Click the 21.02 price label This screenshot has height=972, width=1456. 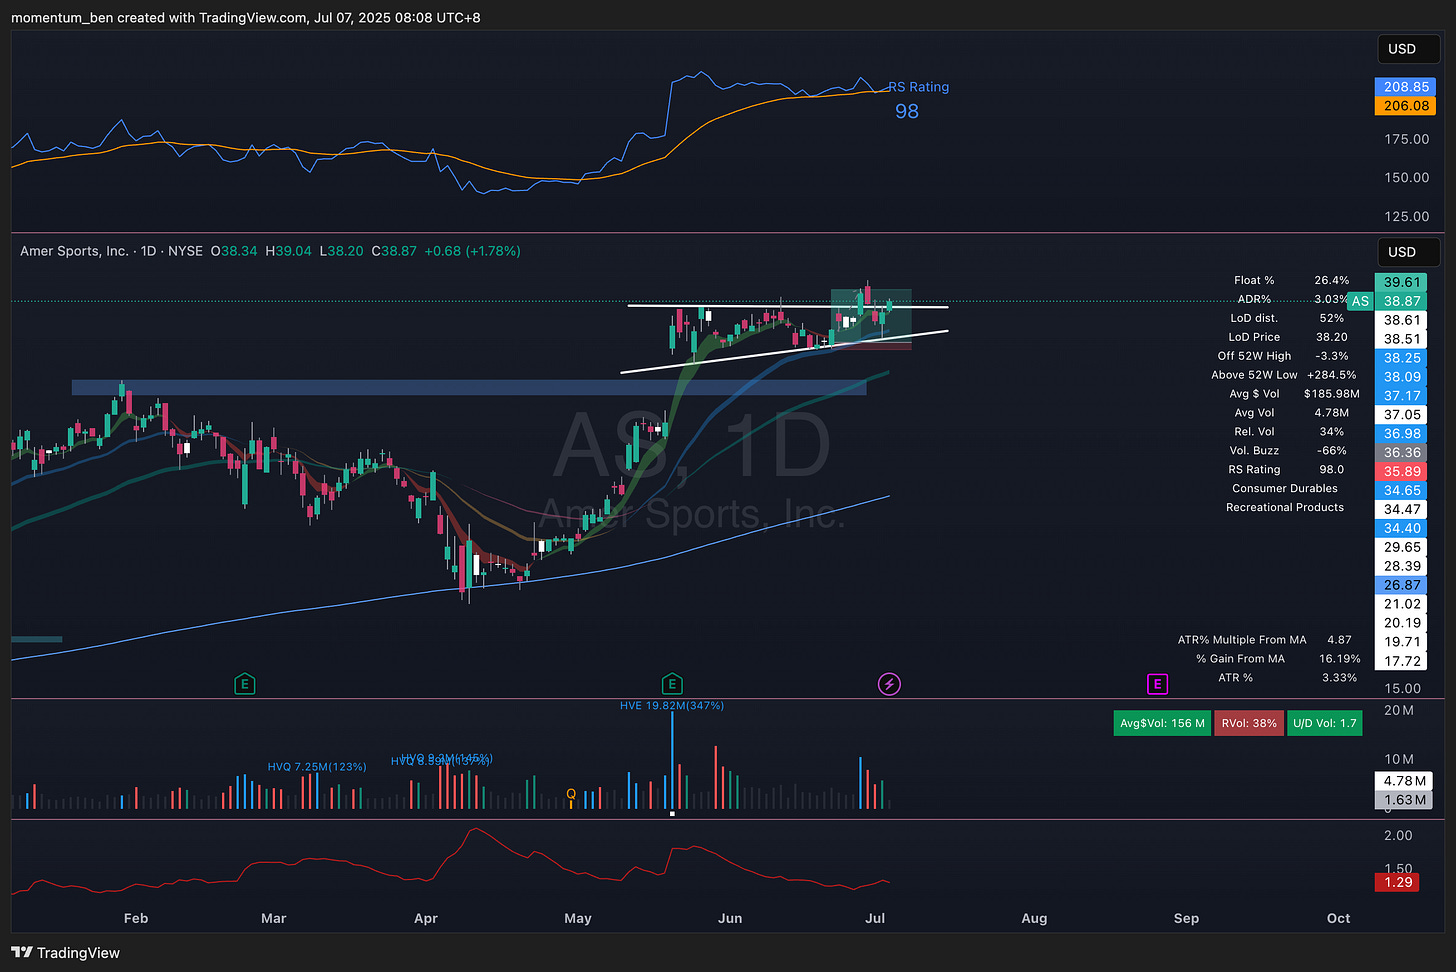1402,604
